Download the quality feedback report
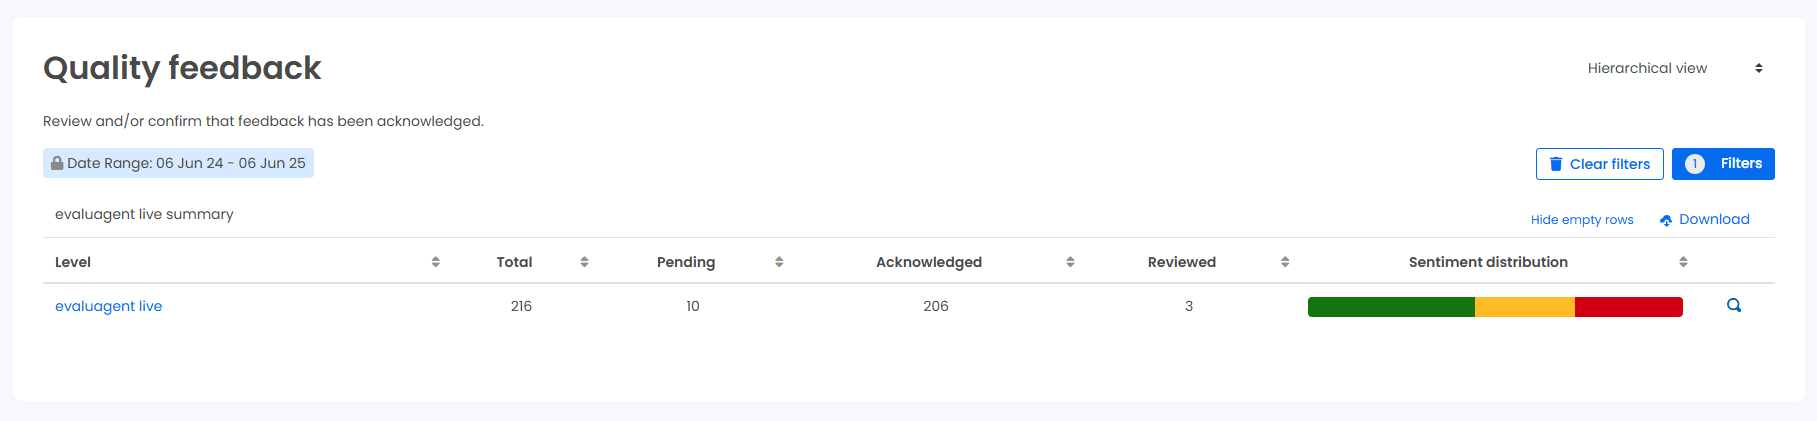The width and height of the screenshot is (1817, 421). click(x=1704, y=220)
